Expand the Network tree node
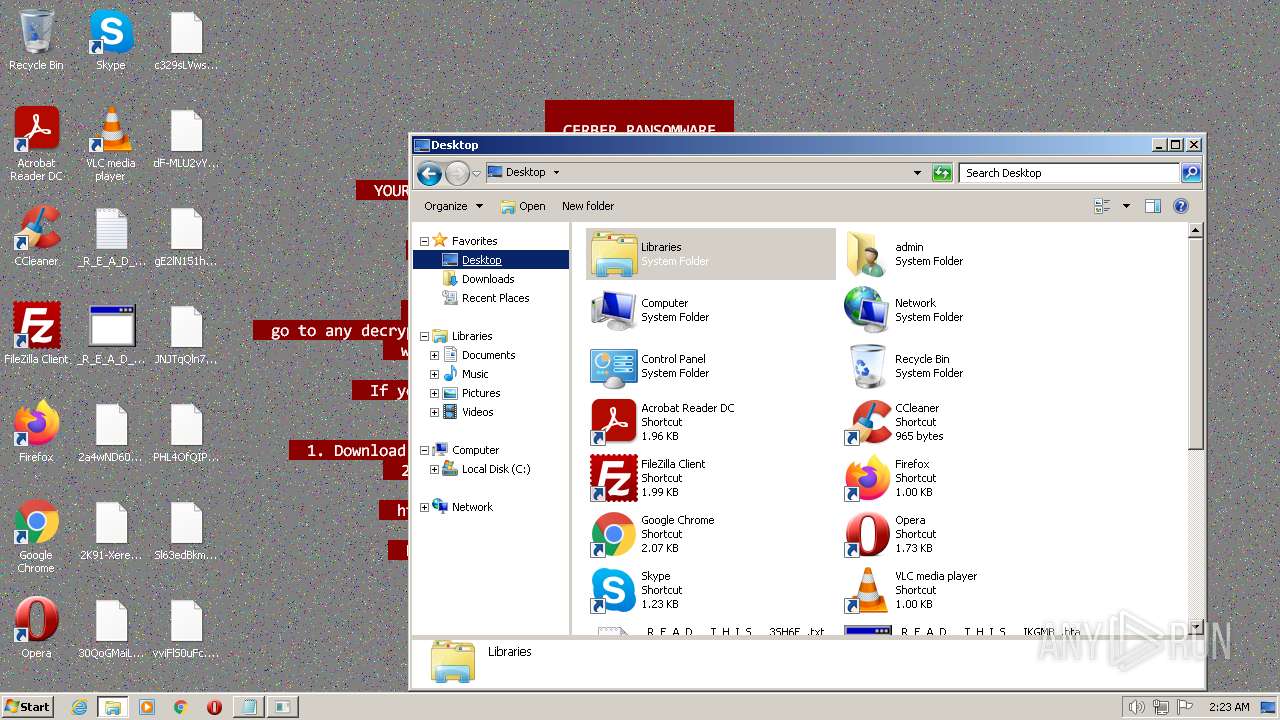Screen dimensions: 1280x720 (424, 507)
